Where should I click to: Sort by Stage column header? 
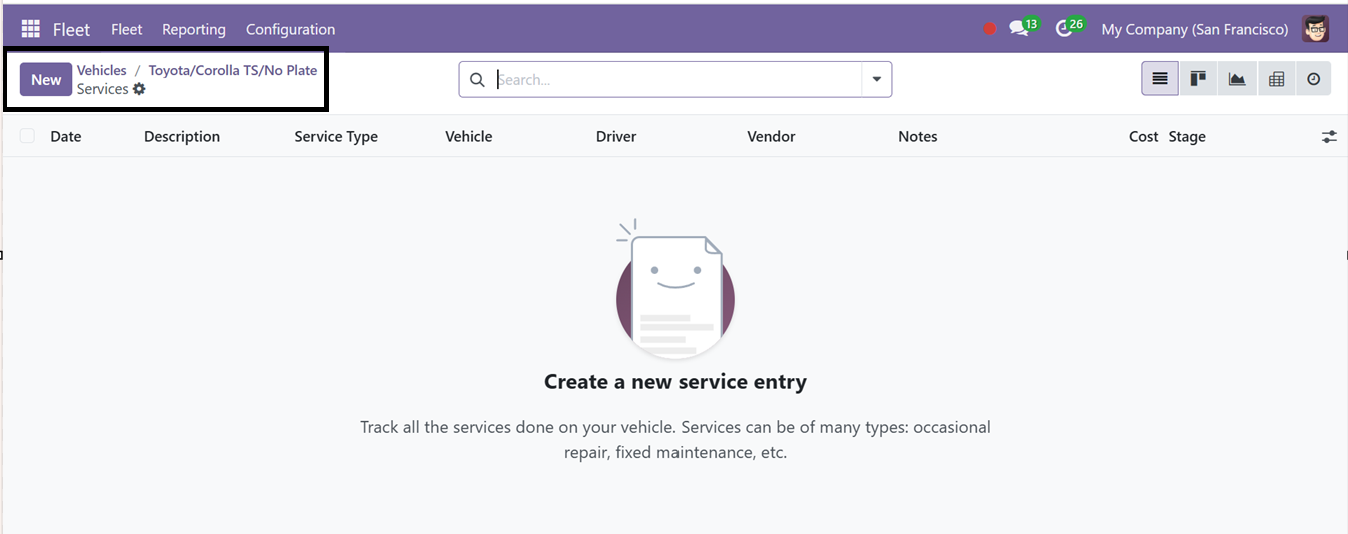pos(1187,136)
